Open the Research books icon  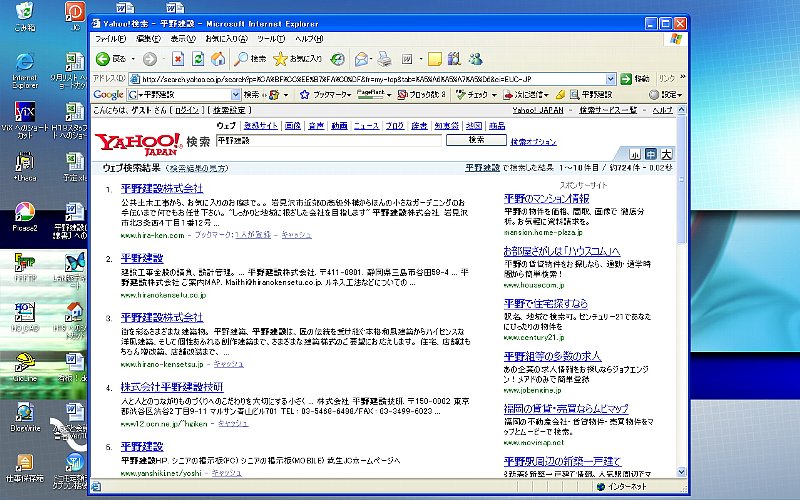tap(454, 59)
